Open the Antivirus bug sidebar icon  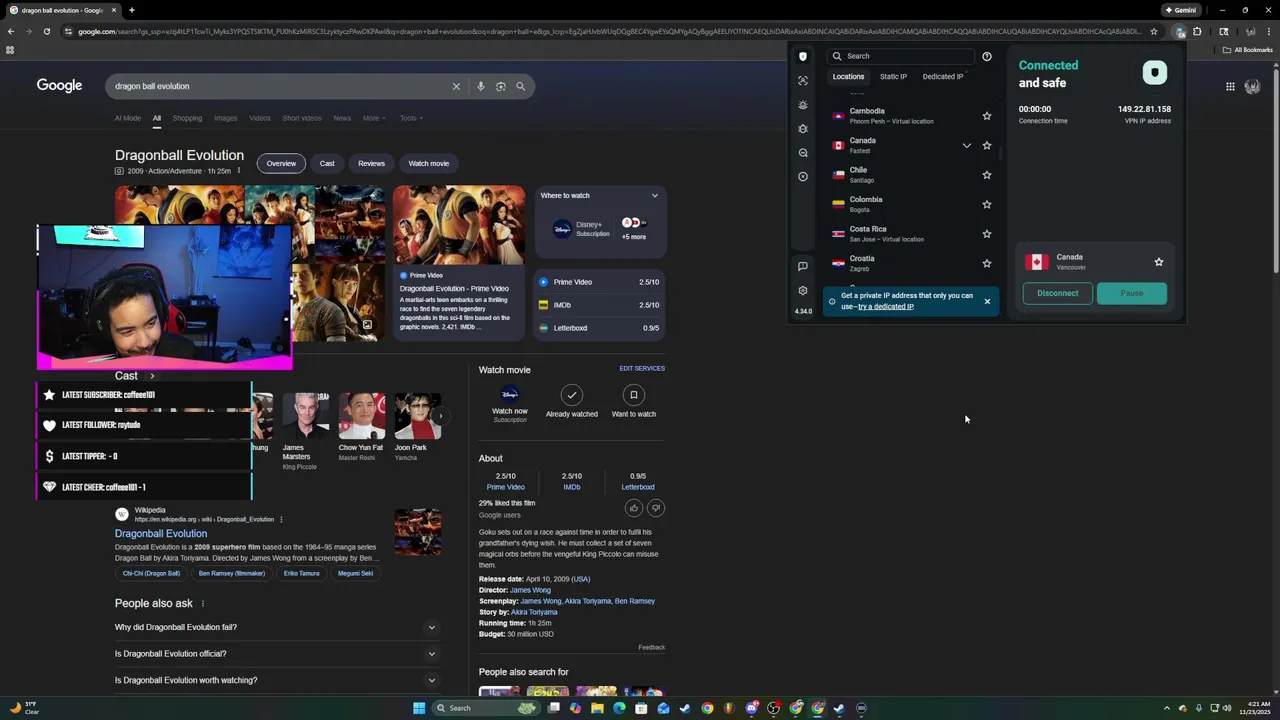pos(803,129)
